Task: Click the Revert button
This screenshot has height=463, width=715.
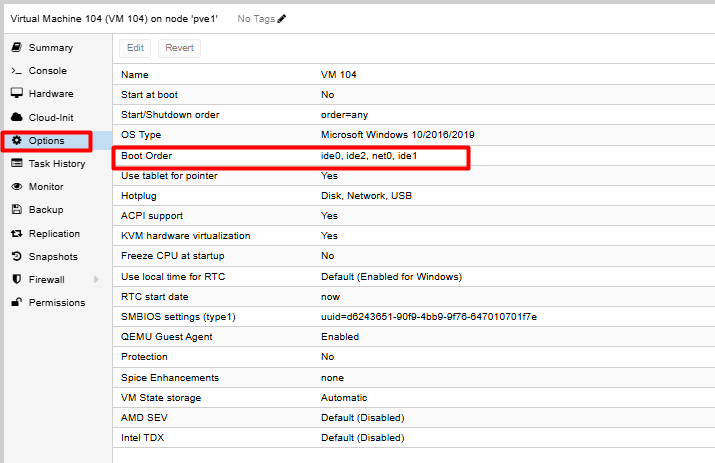Action: 179,48
